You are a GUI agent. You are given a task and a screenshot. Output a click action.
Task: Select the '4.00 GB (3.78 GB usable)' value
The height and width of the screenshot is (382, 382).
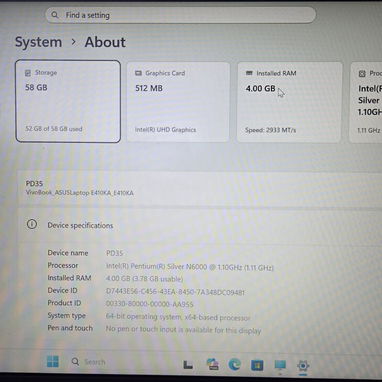tap(144, 279)
